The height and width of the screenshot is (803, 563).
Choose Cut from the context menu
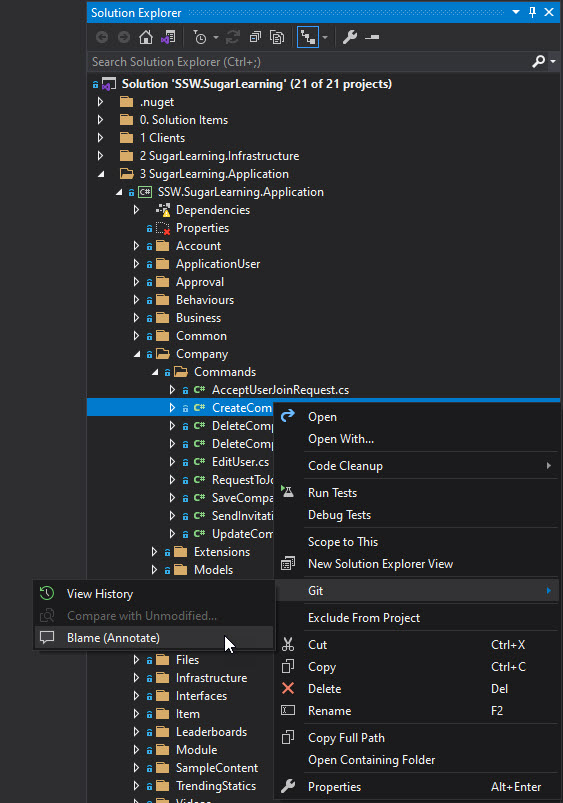click(416, 645)
